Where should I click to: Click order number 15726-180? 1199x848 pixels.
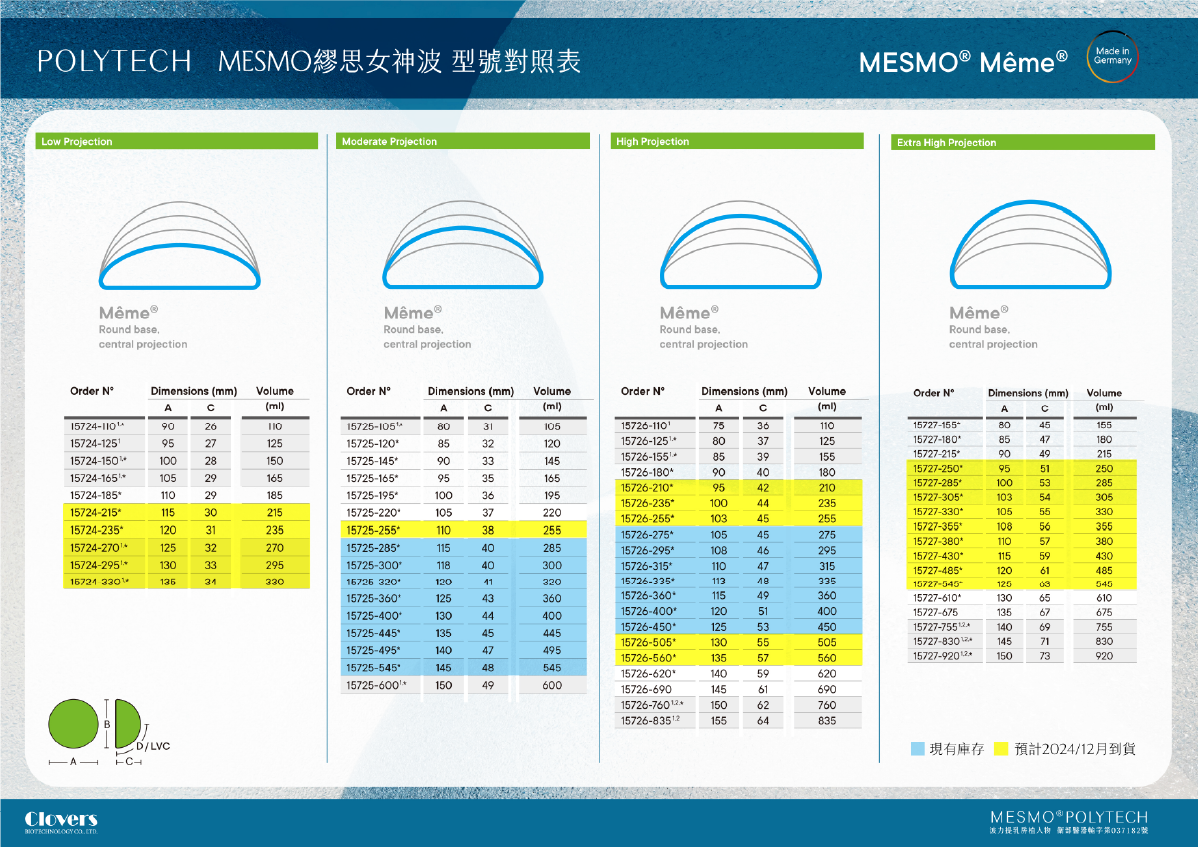point(647,473)
